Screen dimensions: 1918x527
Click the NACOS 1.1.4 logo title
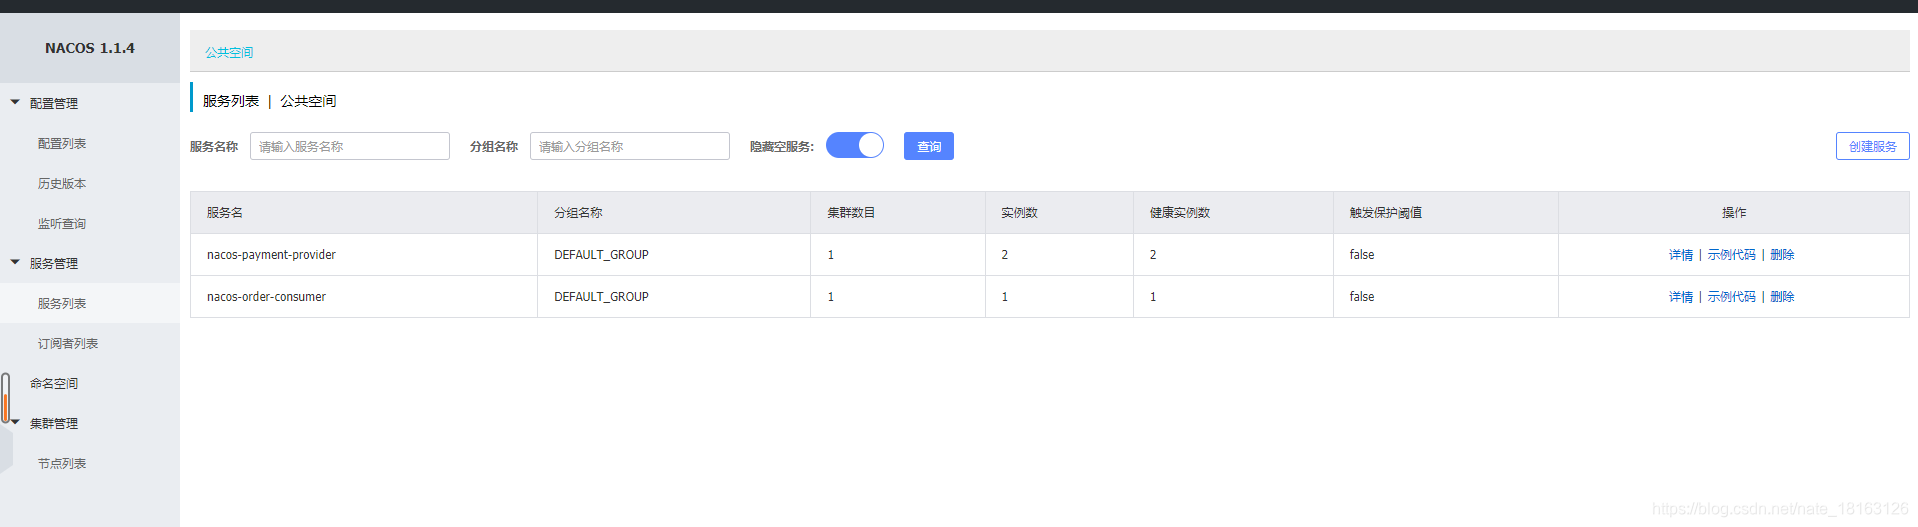tap(90, 48)
